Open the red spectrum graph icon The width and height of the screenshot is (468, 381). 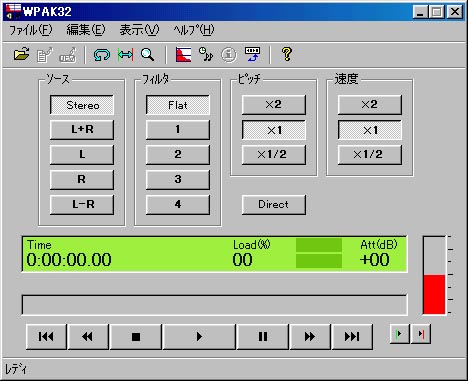183,54
